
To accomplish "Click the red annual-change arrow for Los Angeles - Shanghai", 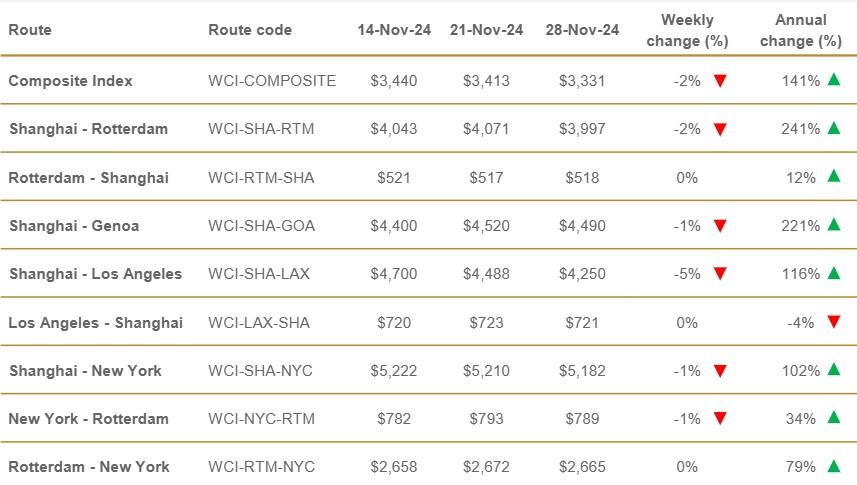I will 833,322.
